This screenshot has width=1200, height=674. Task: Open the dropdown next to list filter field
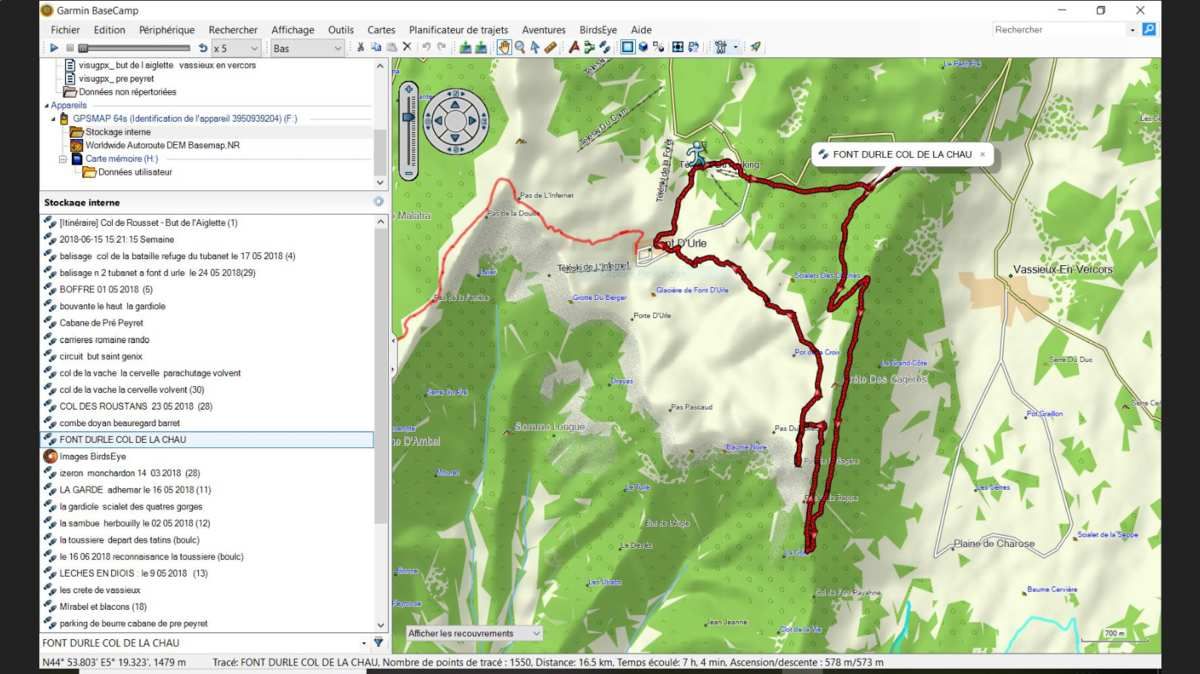(364, 643)
